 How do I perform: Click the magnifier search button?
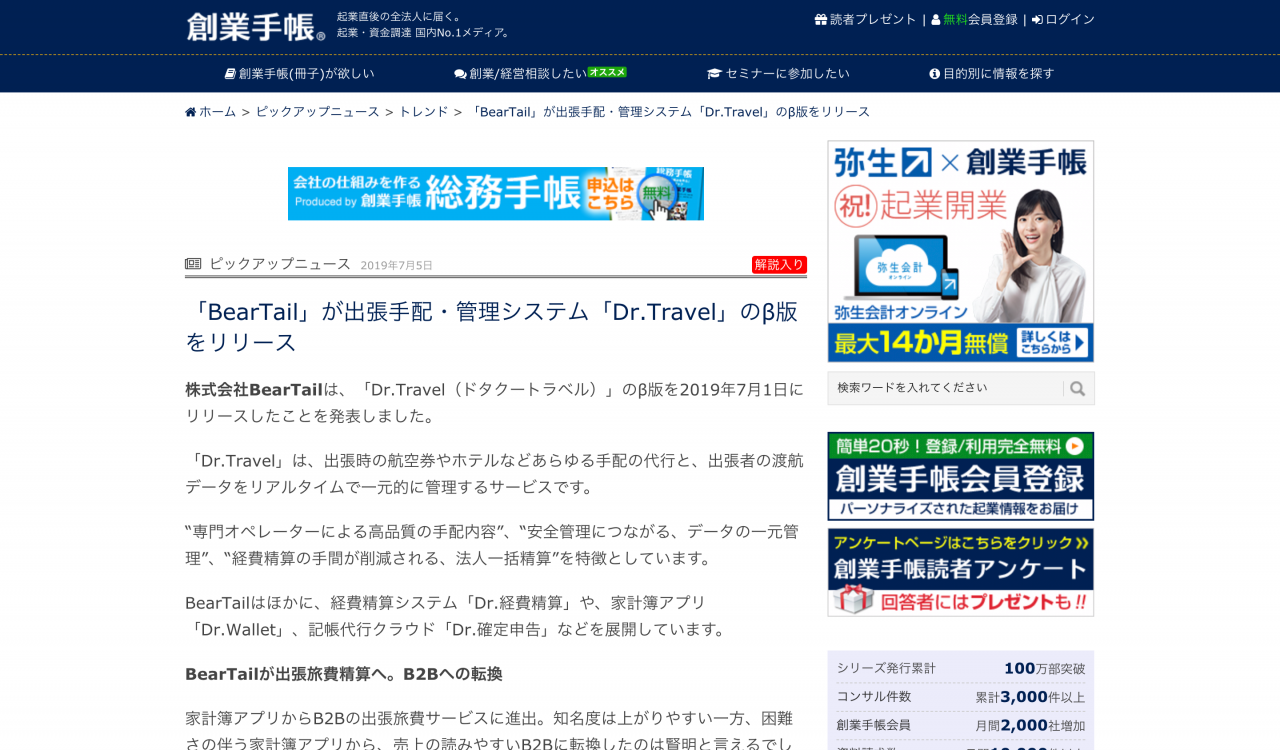tap(1077, 389)
